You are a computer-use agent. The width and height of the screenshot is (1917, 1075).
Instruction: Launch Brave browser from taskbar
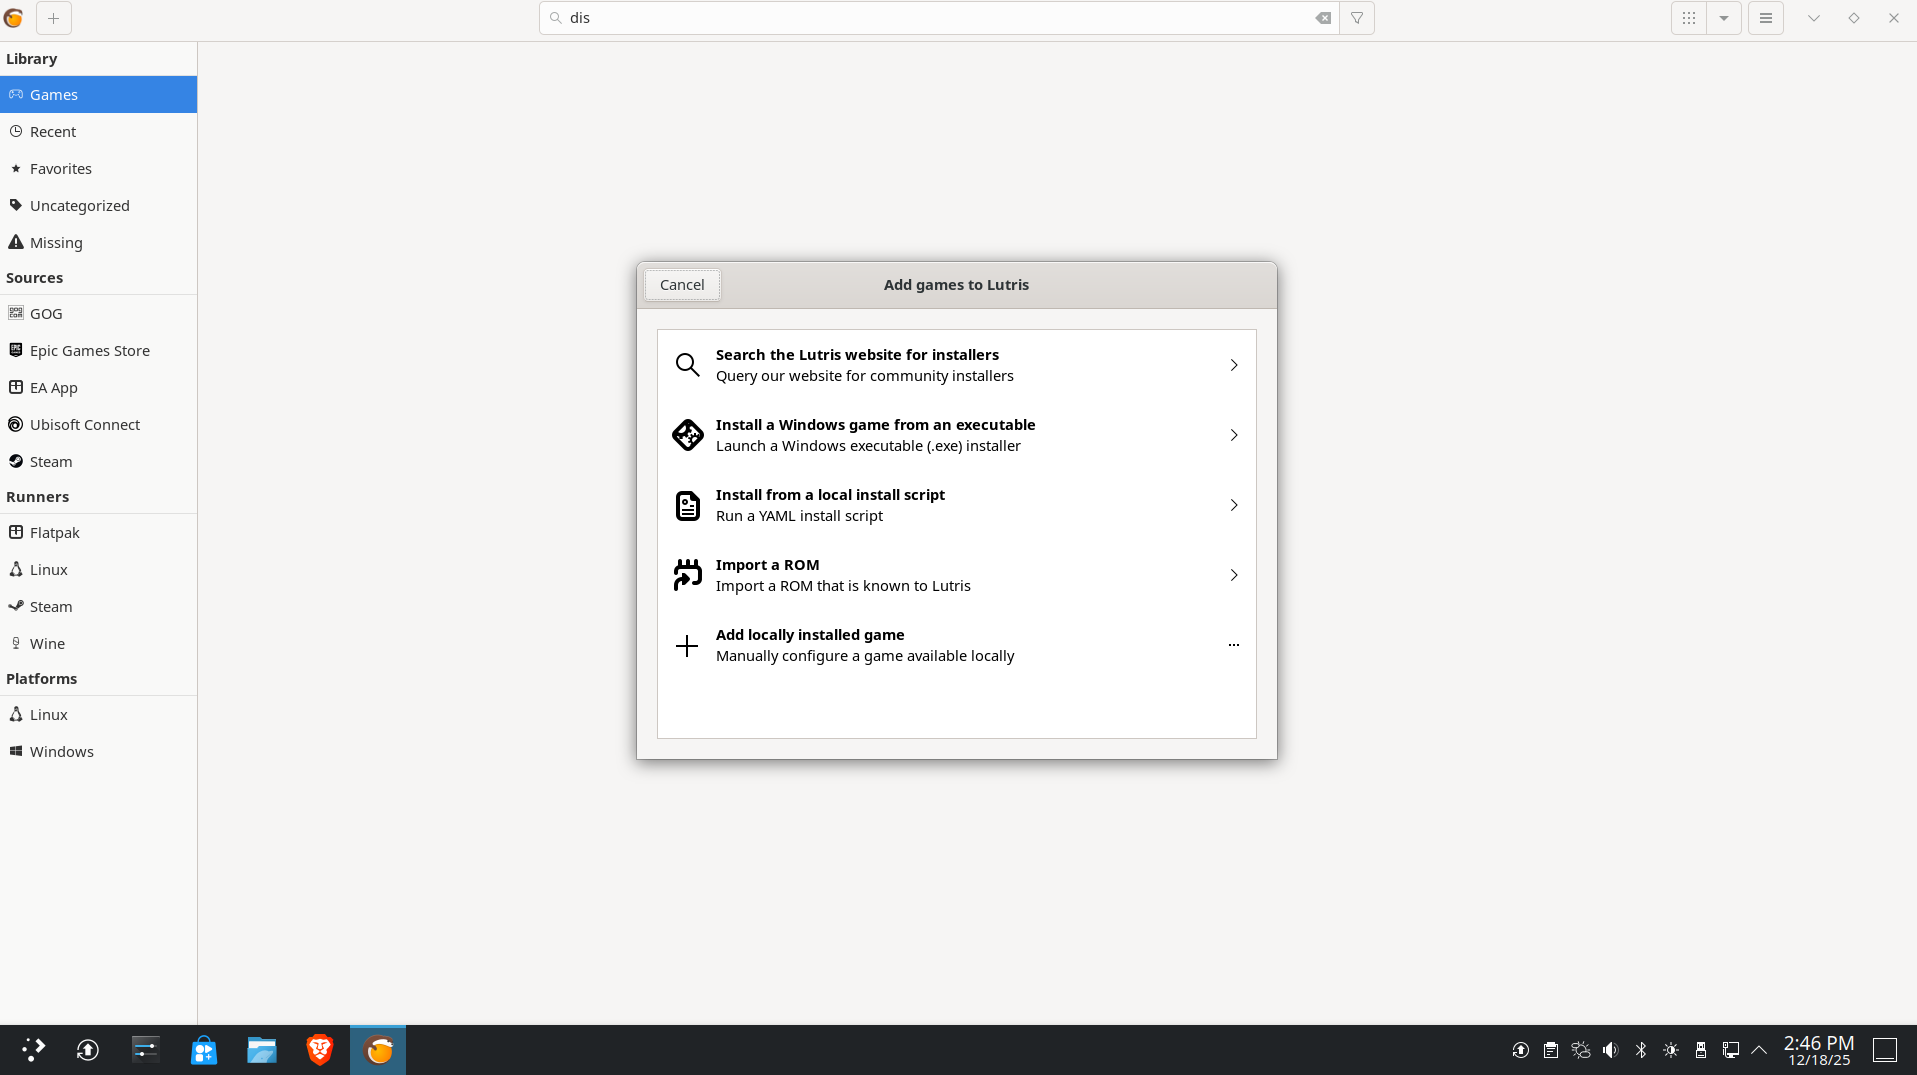point(320,1050)
